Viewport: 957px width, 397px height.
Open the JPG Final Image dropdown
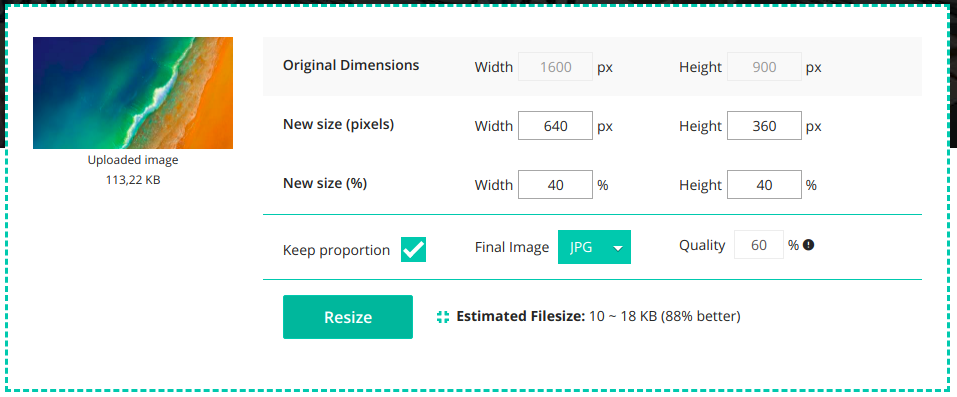[x=594, y=247]
